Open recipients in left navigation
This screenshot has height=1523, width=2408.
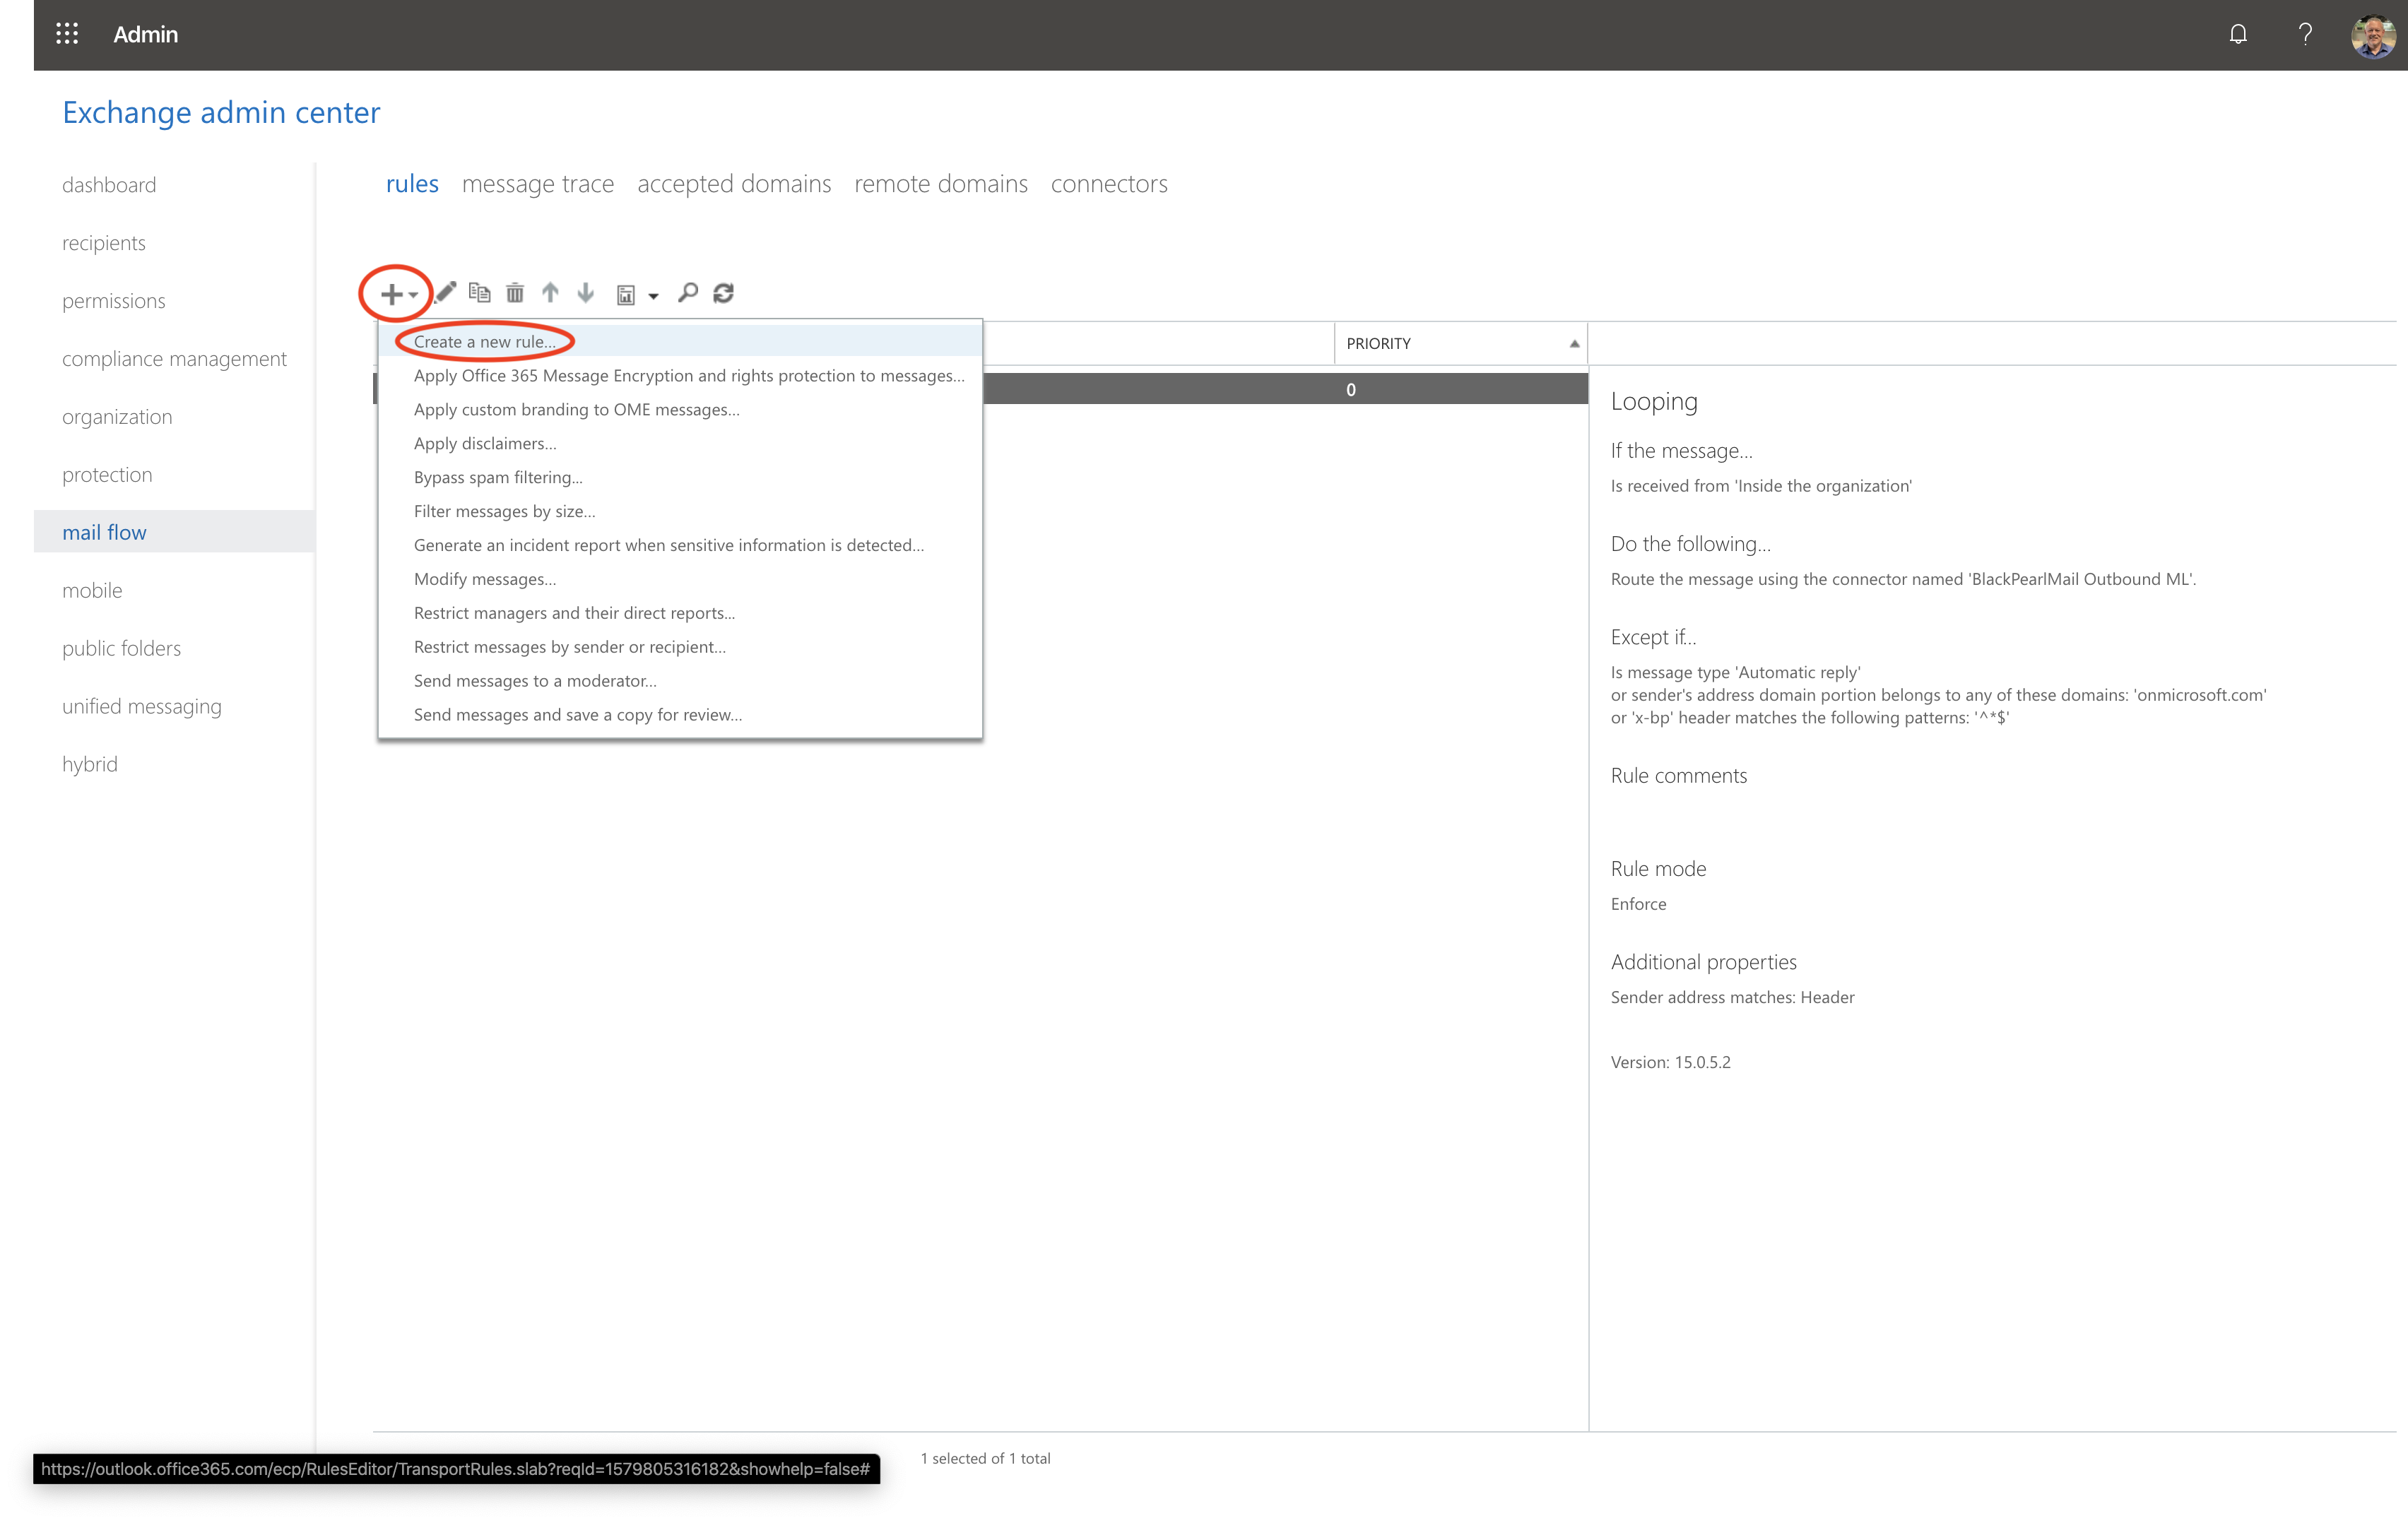pos(104,243)
